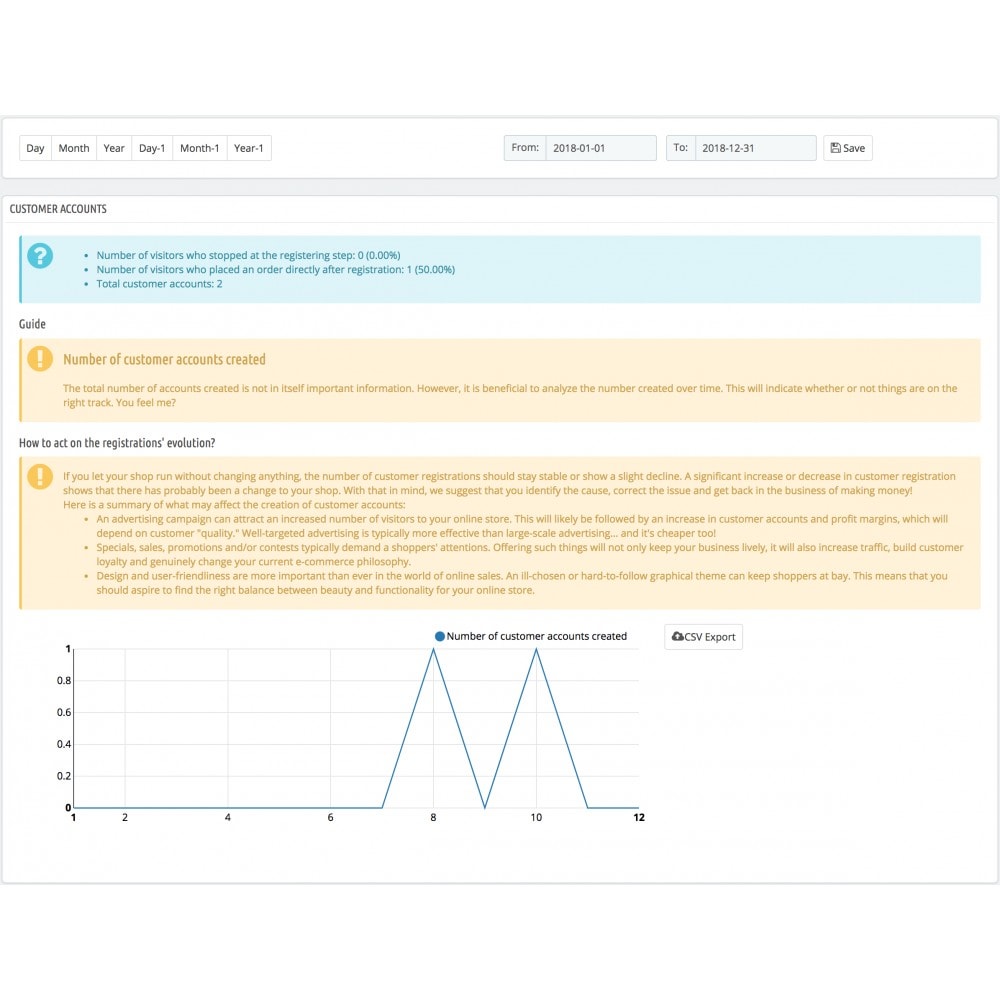This screenshot has width=1000, height=1000.
Task: Export the chart data as CSV
Action: coord(703,636)
